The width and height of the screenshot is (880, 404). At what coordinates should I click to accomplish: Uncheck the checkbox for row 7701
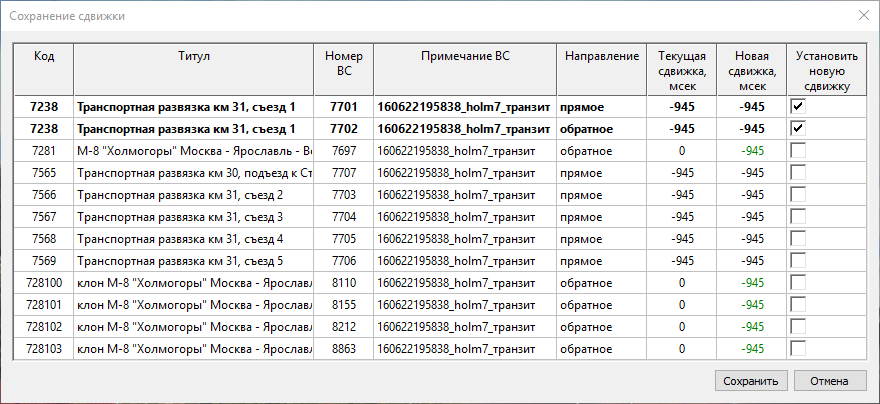tap(798, 106)
